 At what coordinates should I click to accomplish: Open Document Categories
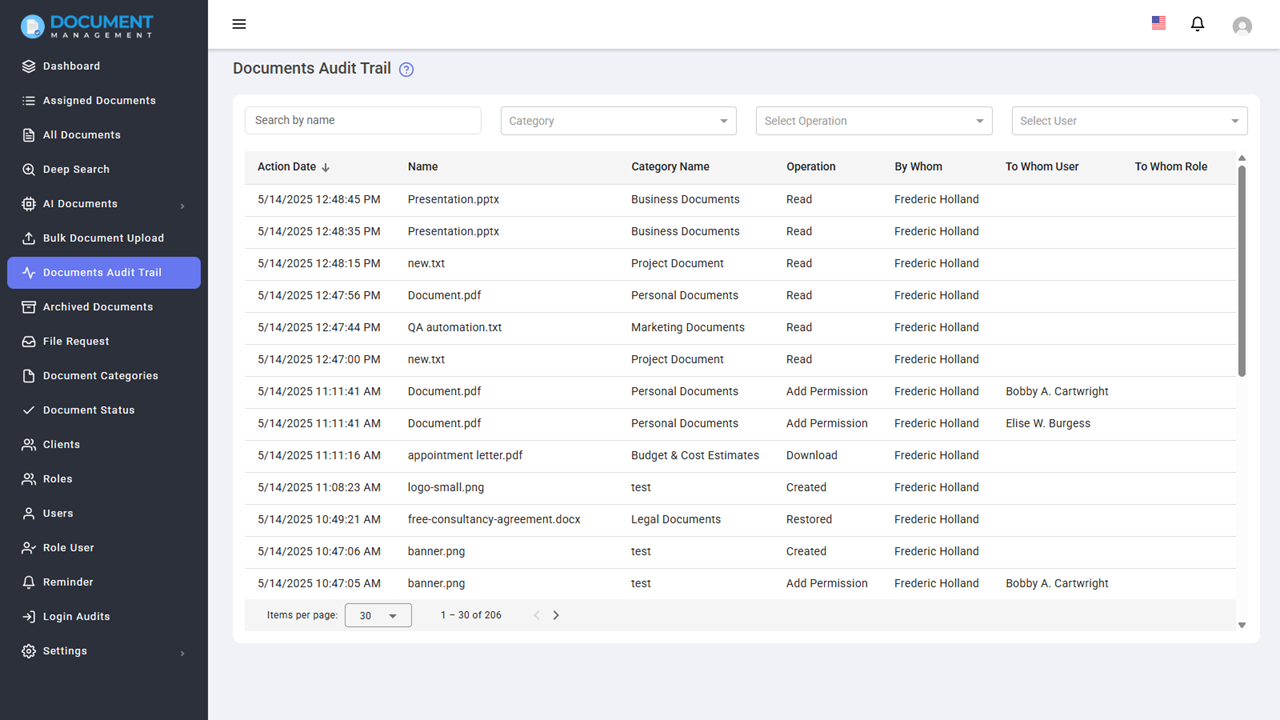click(101, 375)
